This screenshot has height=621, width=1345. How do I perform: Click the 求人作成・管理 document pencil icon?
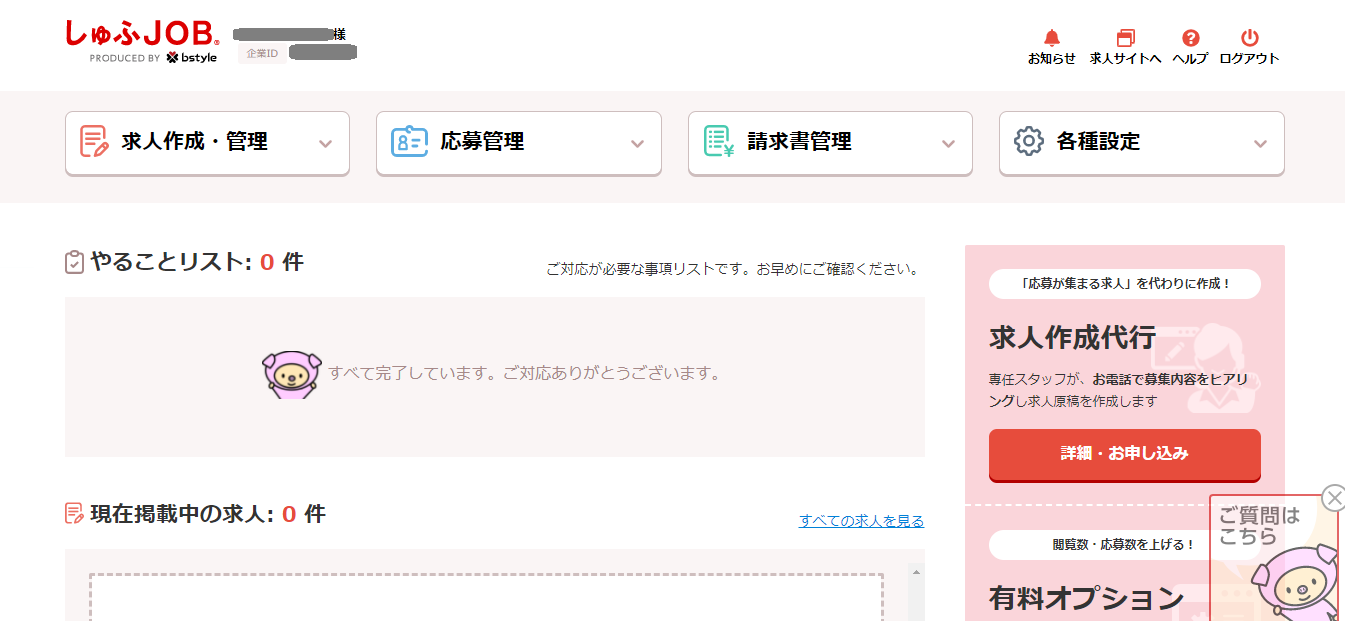click(x=95, y=142)
